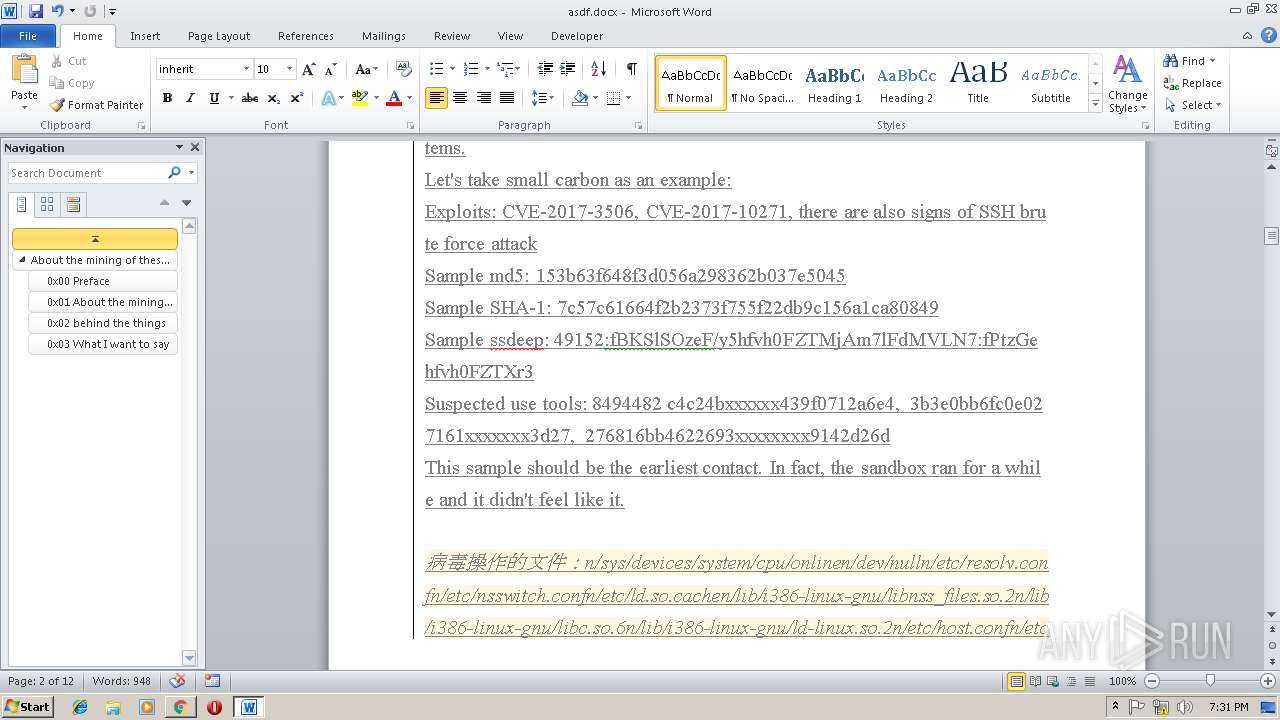Decrease the paragraph indent
The image size is (1280, 720).
(545, 69)
